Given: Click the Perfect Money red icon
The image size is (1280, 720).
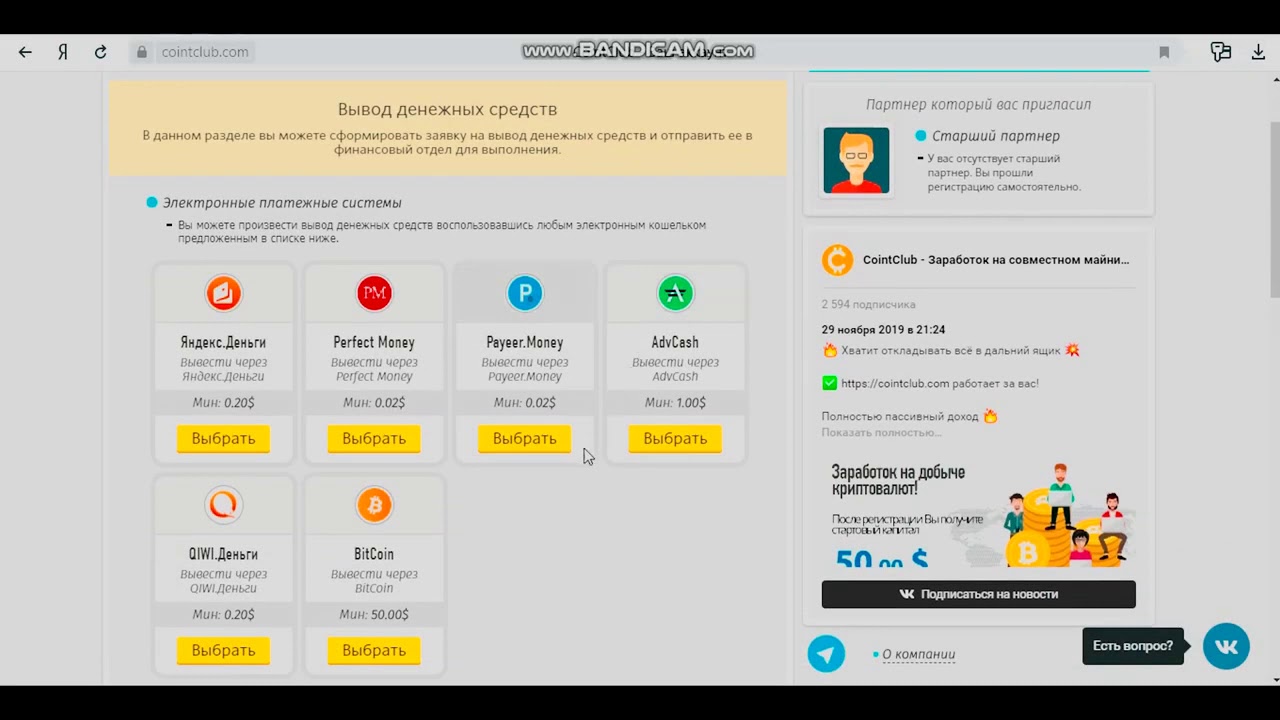Looking at the screenshot, I should pyautogui.click(x=374, y=293).
